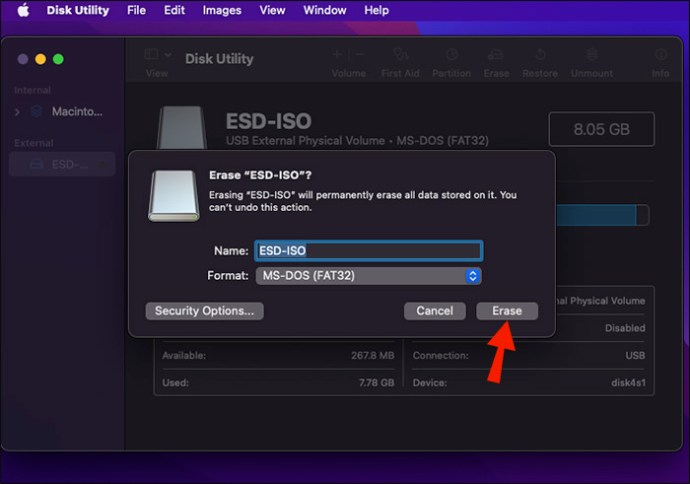
Task: Click the Info toolbar icon
Action: click(661, 55)
